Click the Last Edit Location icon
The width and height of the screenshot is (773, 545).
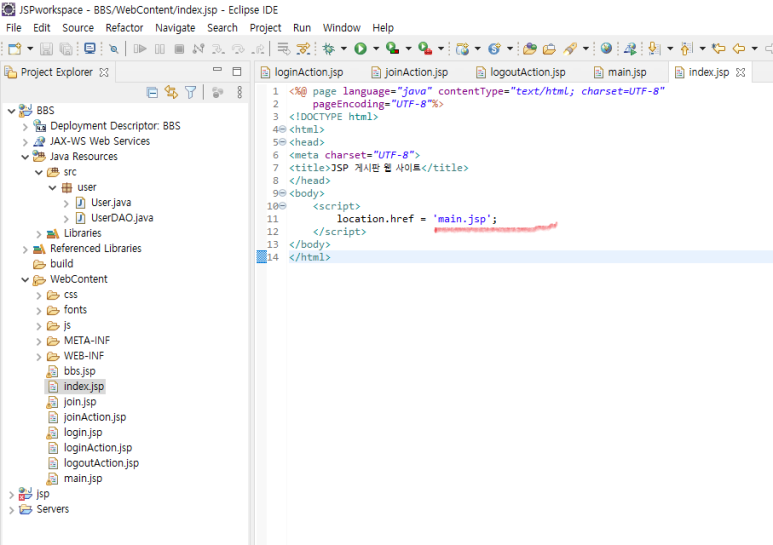719,48
